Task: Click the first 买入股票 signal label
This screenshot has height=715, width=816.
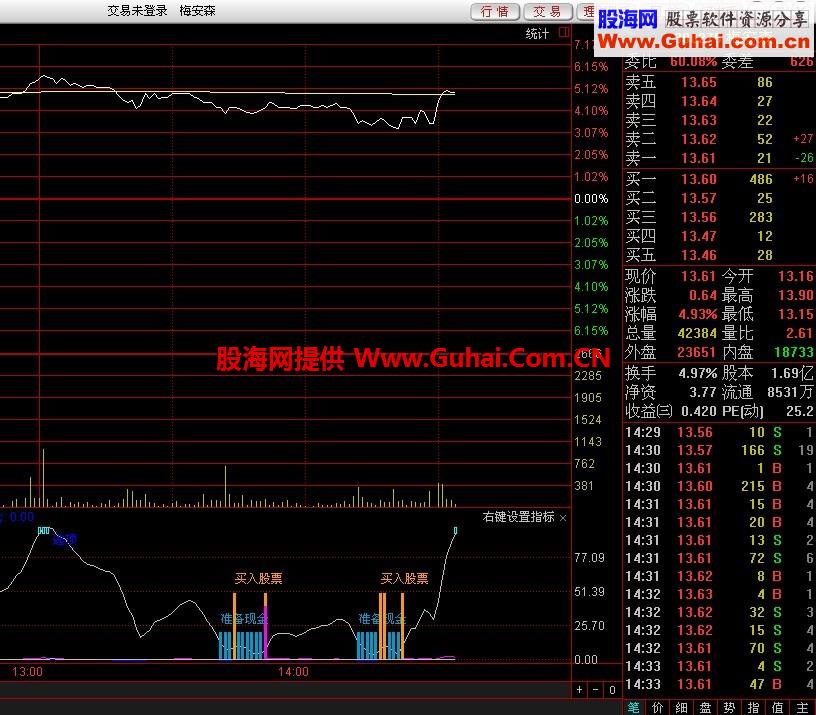Action: (x=259, y=579)
